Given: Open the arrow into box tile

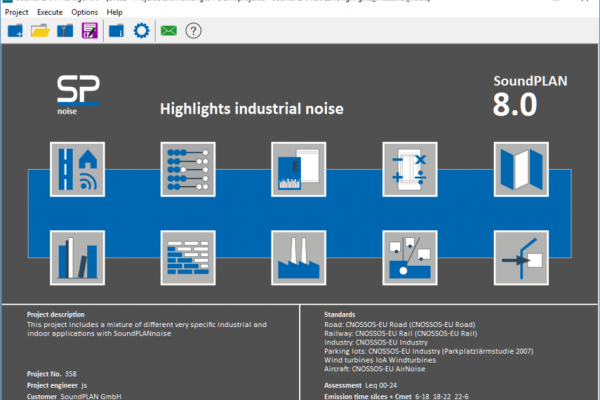Looking at the screenshot, I should click(x=522, y=258).
